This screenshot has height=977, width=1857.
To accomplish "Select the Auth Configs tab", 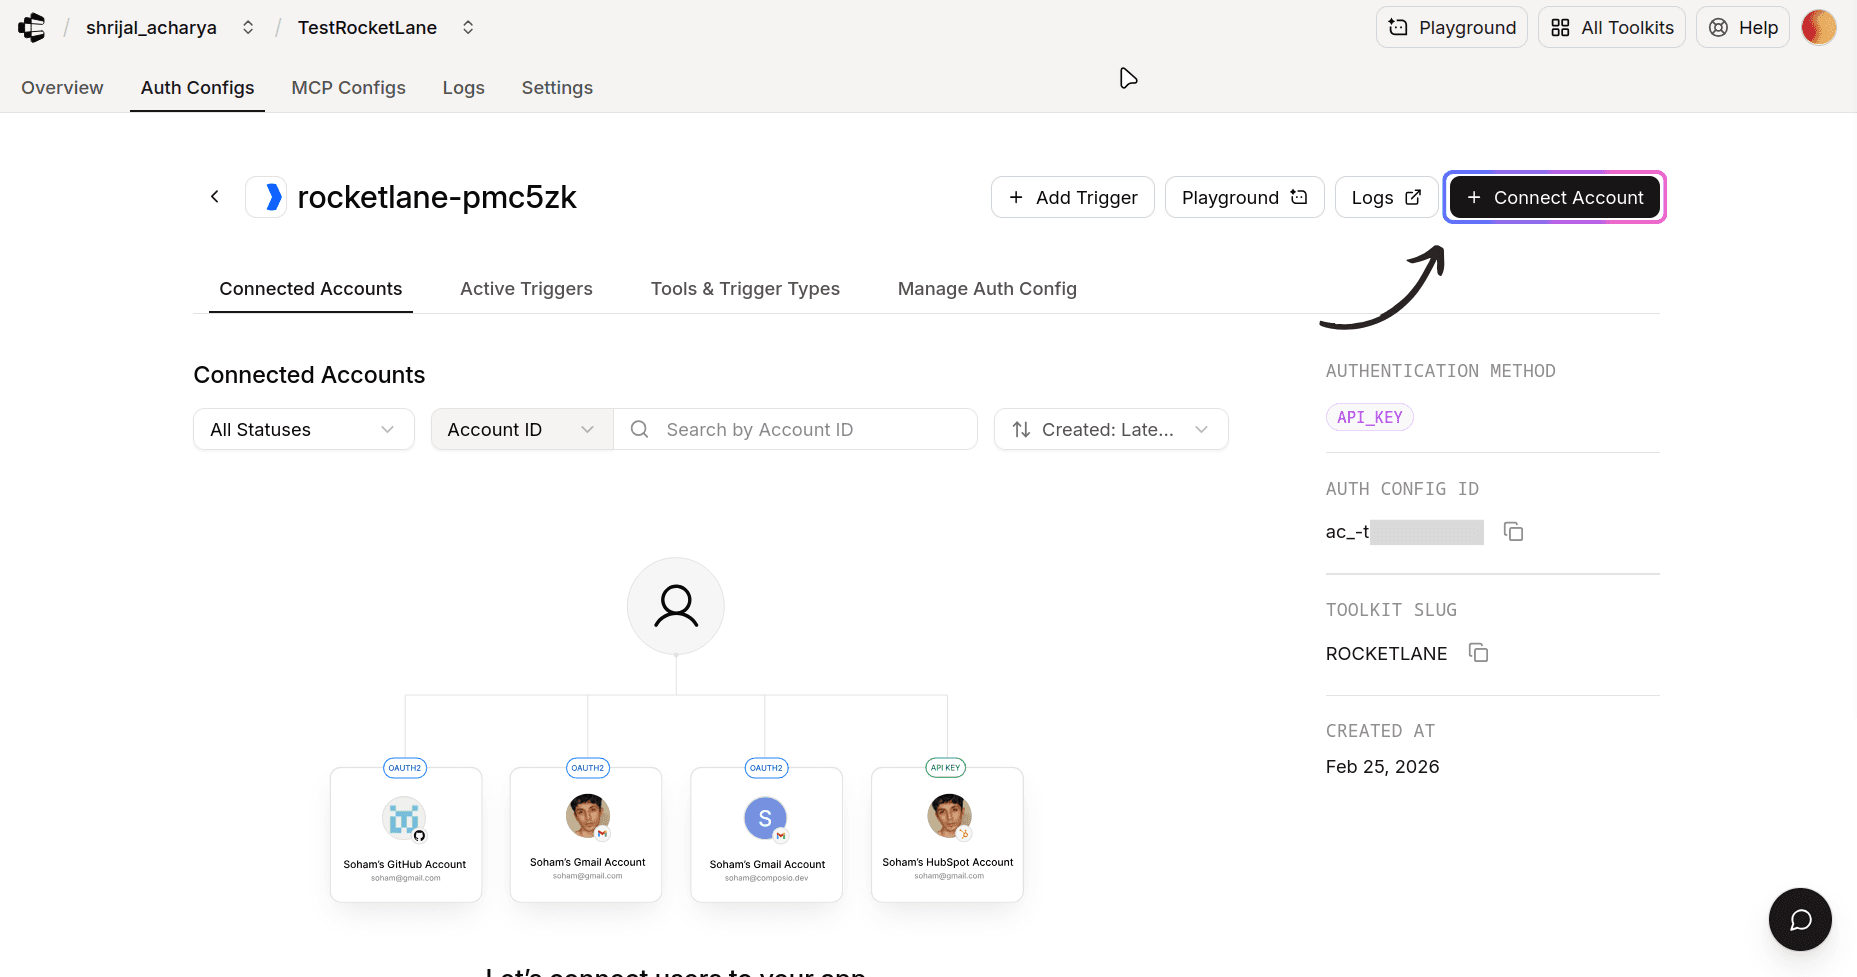I will click(197, 88).
